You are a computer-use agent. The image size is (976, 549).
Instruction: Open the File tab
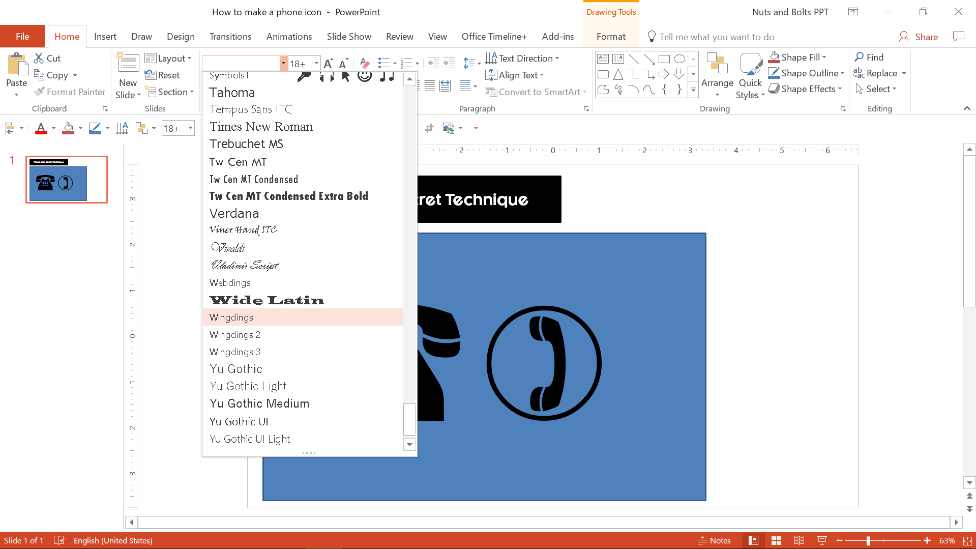coord(22,37)
